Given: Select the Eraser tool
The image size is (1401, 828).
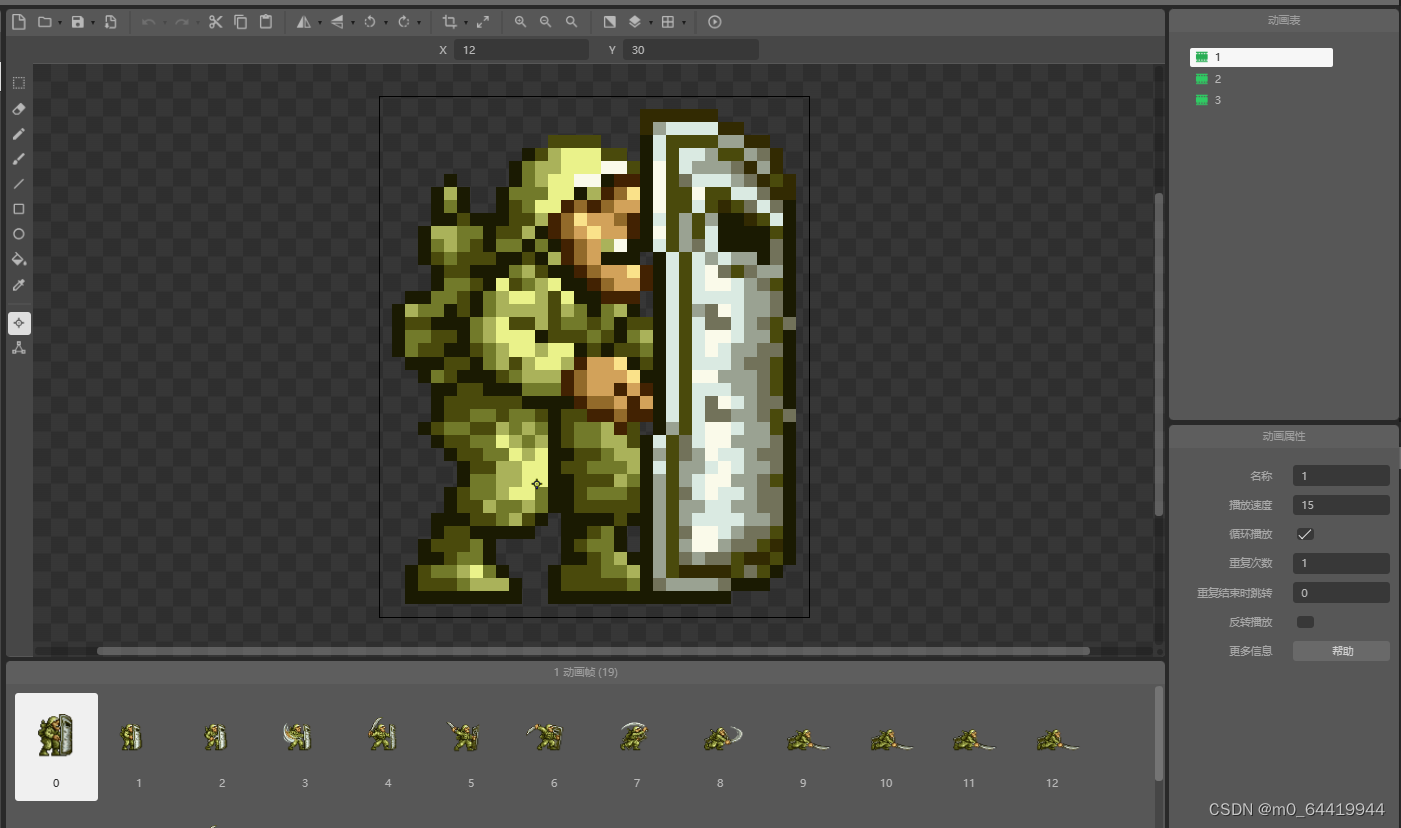Looking at the screenshot, I should [18, 108].
